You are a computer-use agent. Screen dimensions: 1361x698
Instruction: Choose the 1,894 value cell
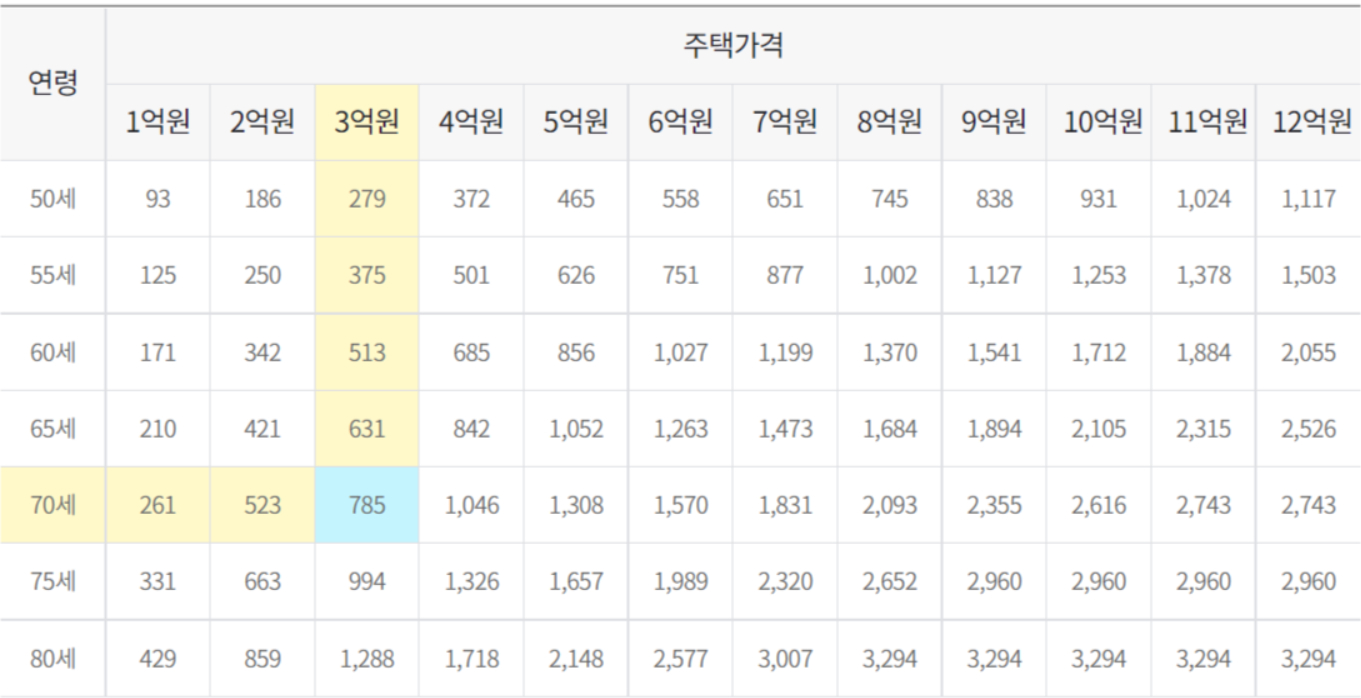tap(994, 428)
